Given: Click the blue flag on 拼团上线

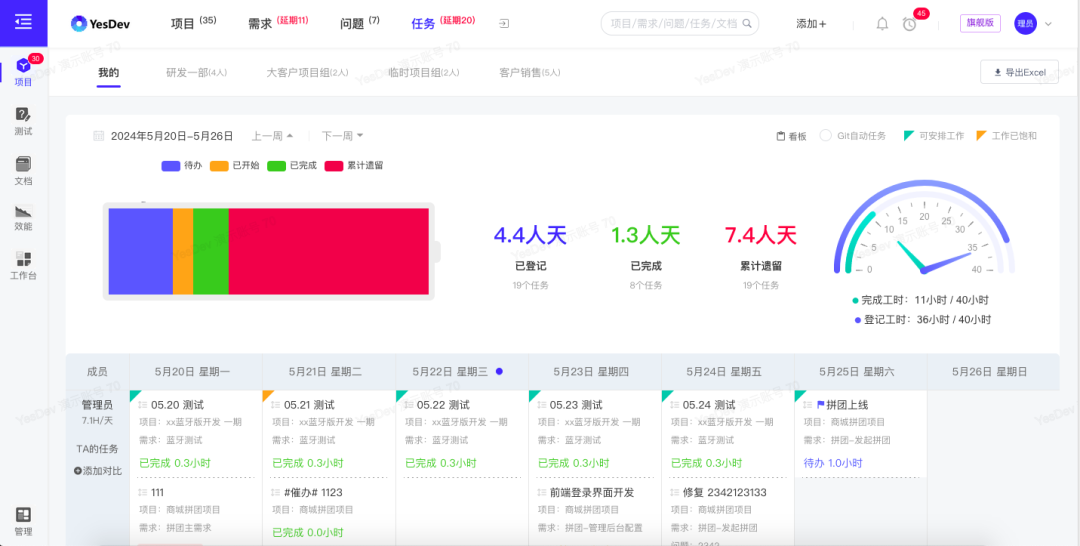Looking at the screenshot, I should (x=820, y=405).
